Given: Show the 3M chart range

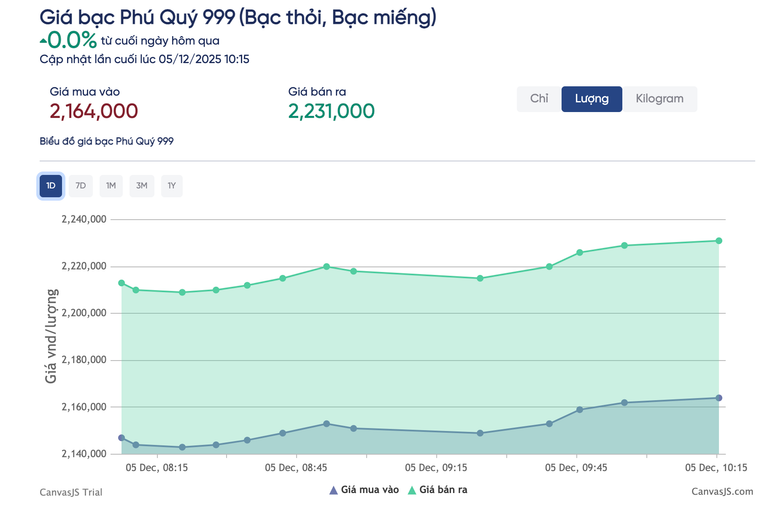Looking at the screenshot, I should click(142, 185).
